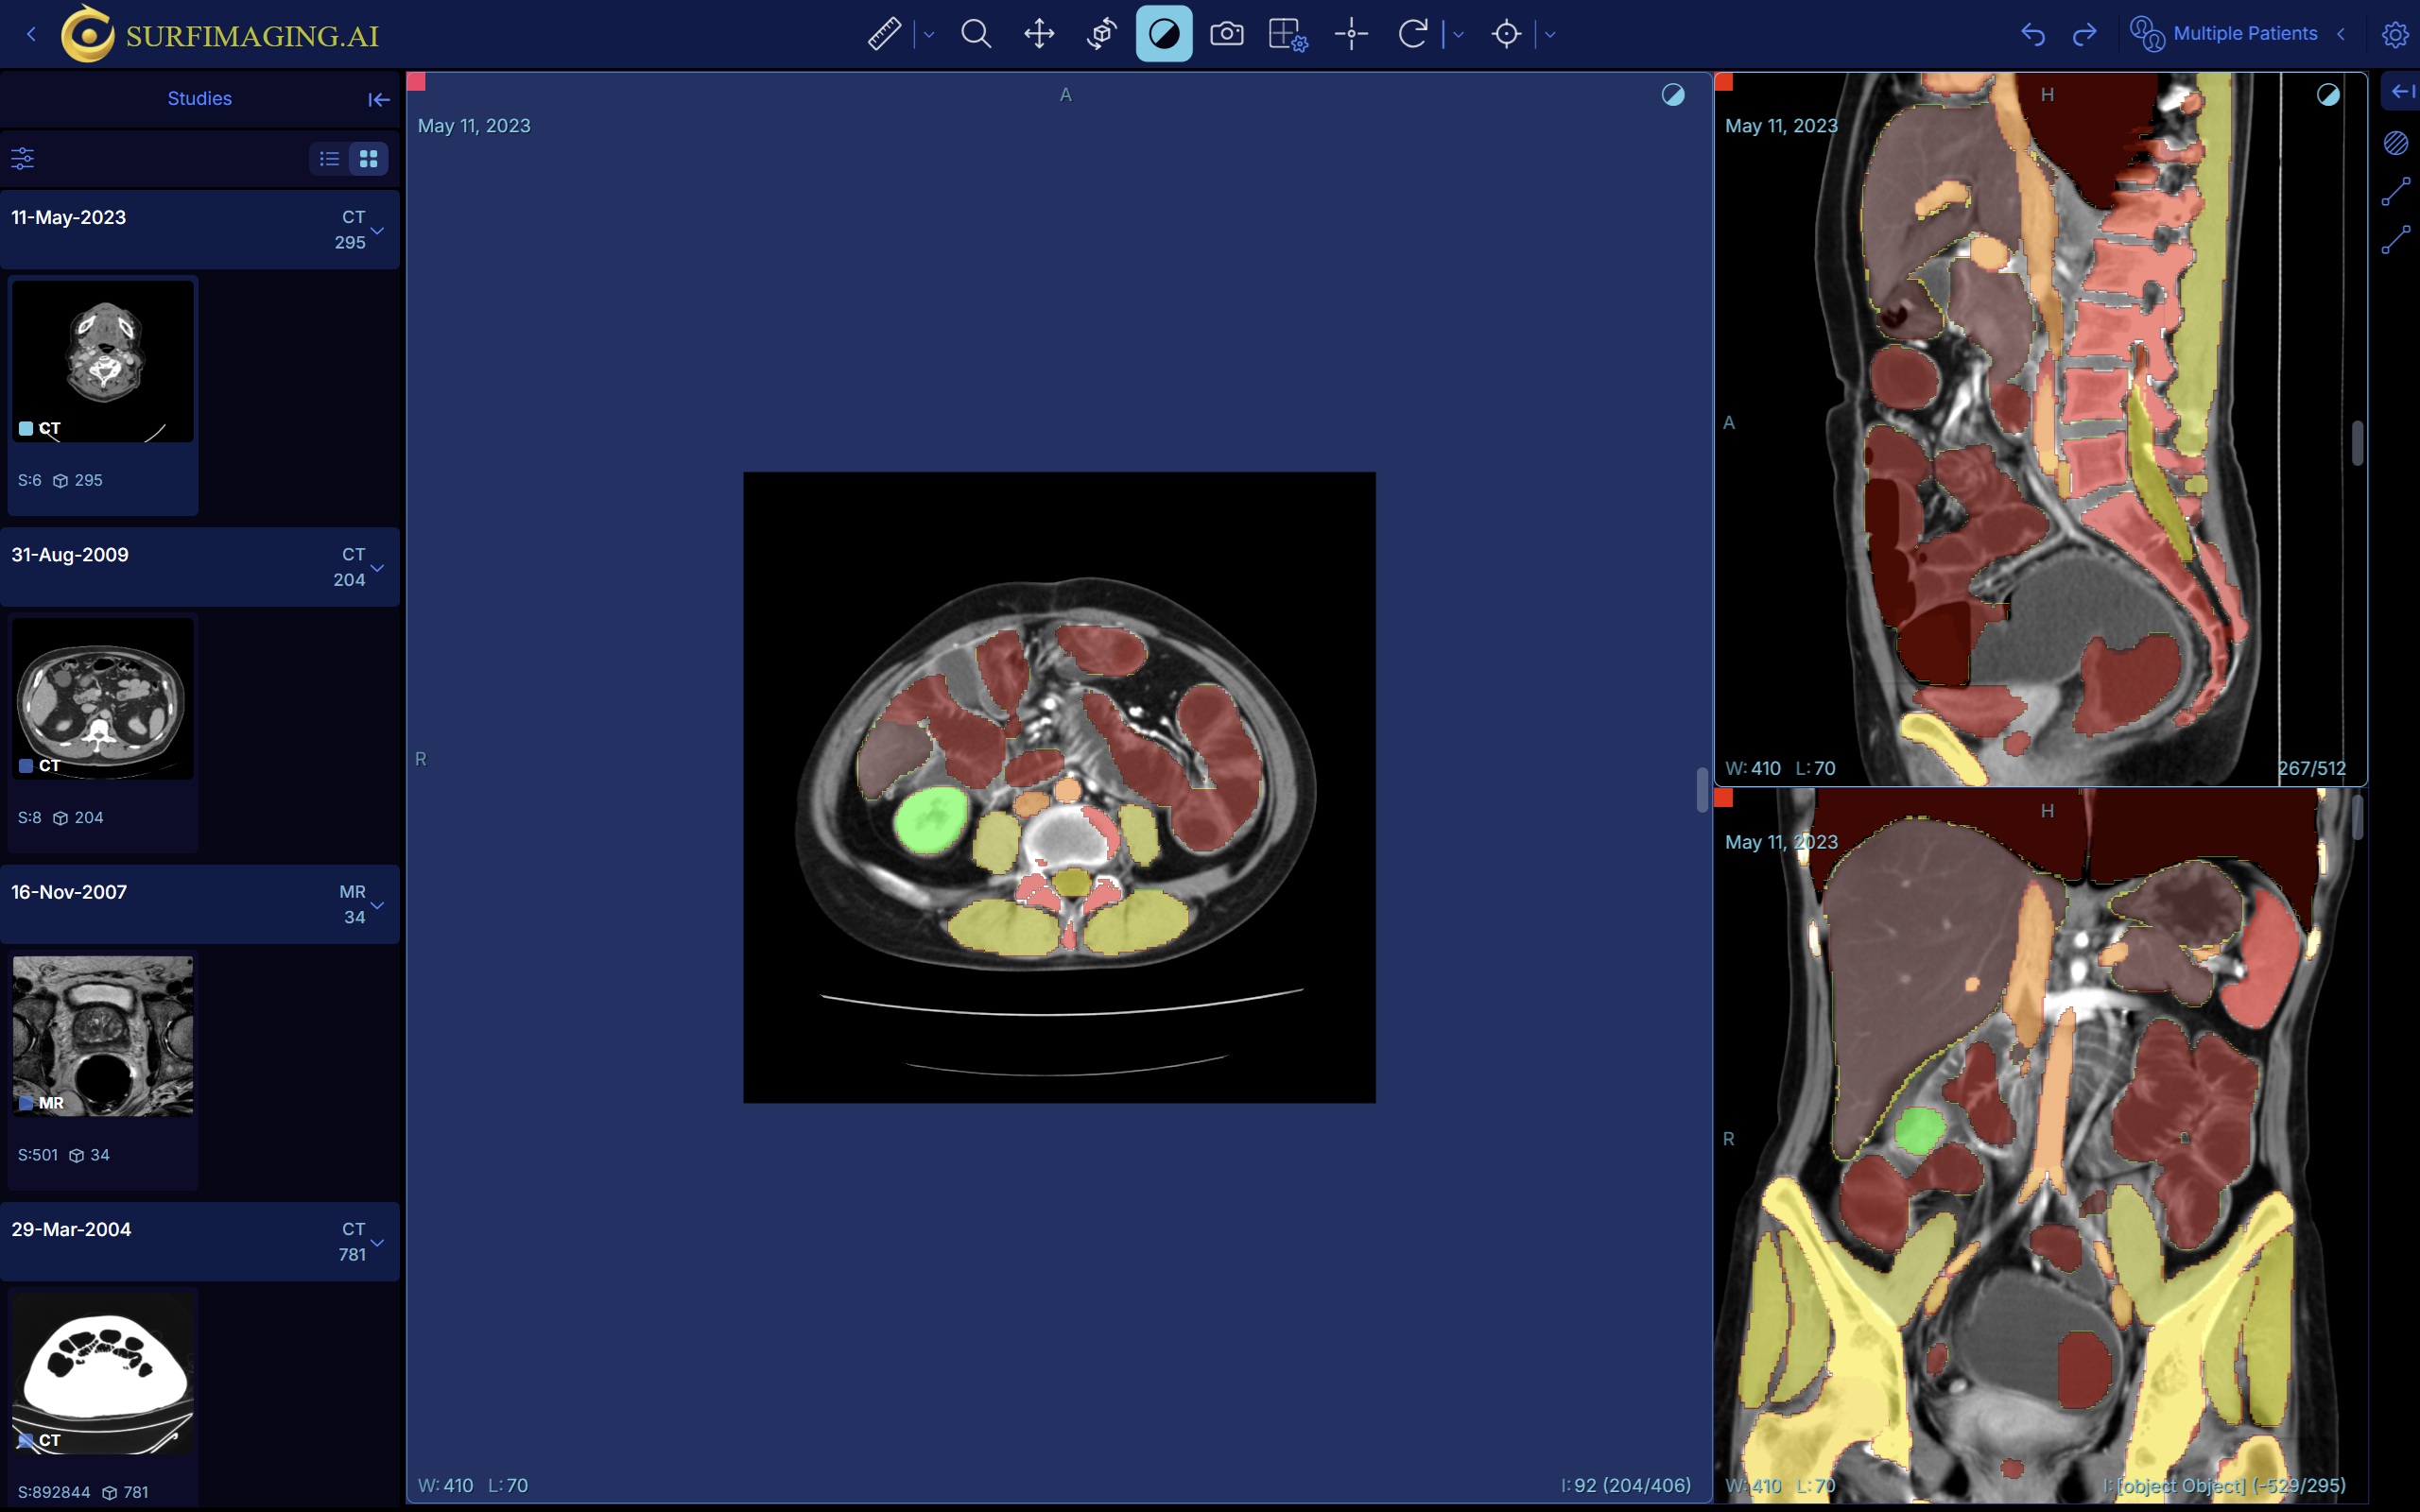This screenshot has height=1512, width=2420.
Task: Select the Pan tool
Action: [x=1039, y=33]
